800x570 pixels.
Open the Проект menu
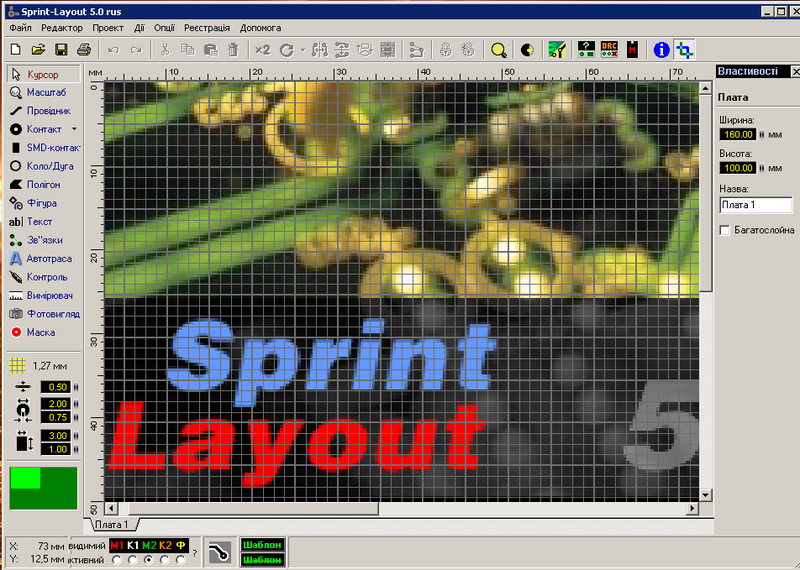point(108,28)
